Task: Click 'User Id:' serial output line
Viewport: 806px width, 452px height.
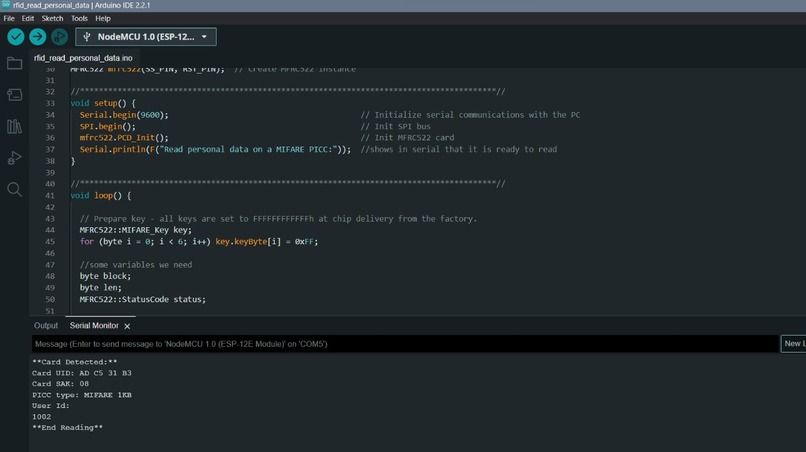Action: [x=51, y=406]
